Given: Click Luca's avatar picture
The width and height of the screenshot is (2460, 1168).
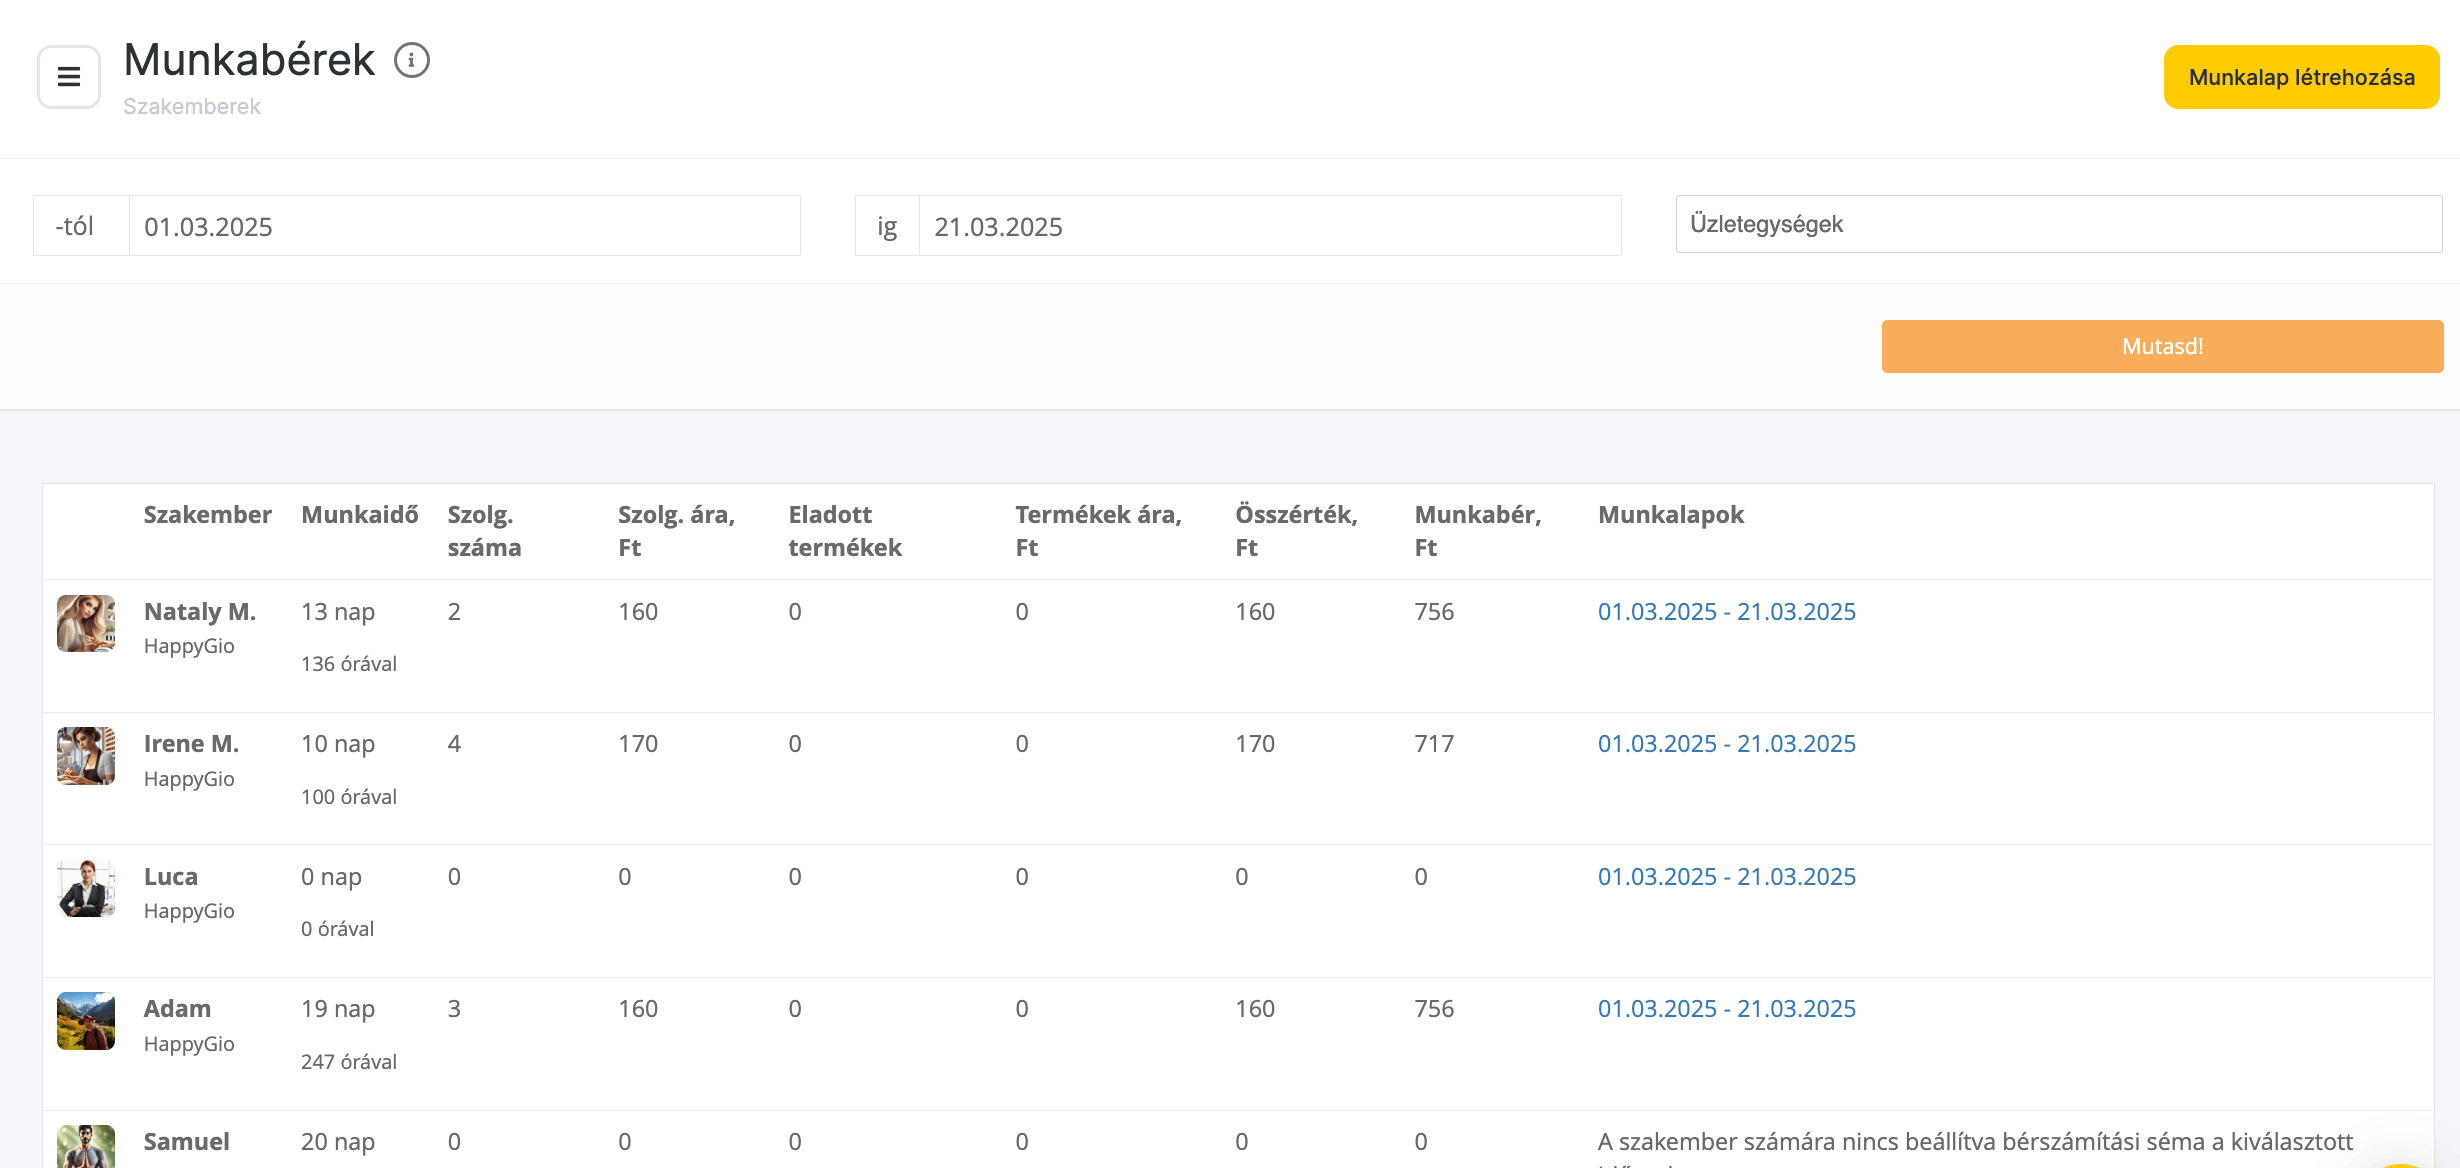Looking at the screenshot, I should tap(86, 888).
